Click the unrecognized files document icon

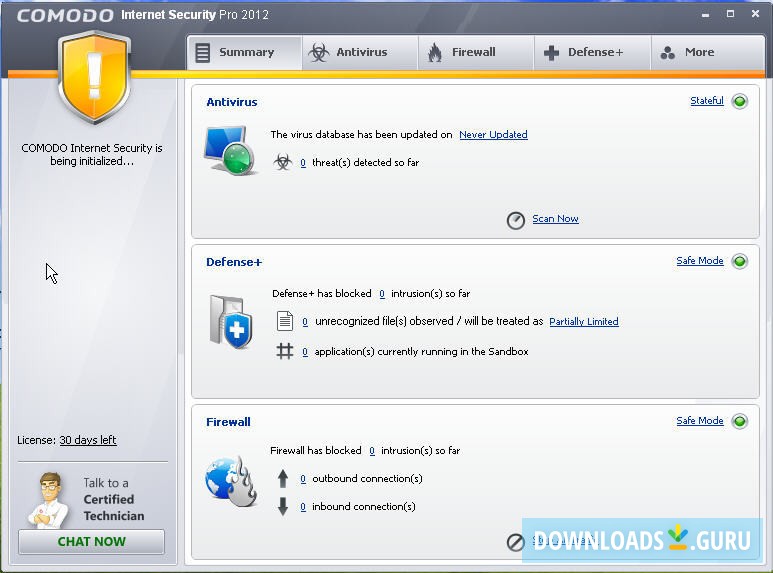click(x=284, y=321)
